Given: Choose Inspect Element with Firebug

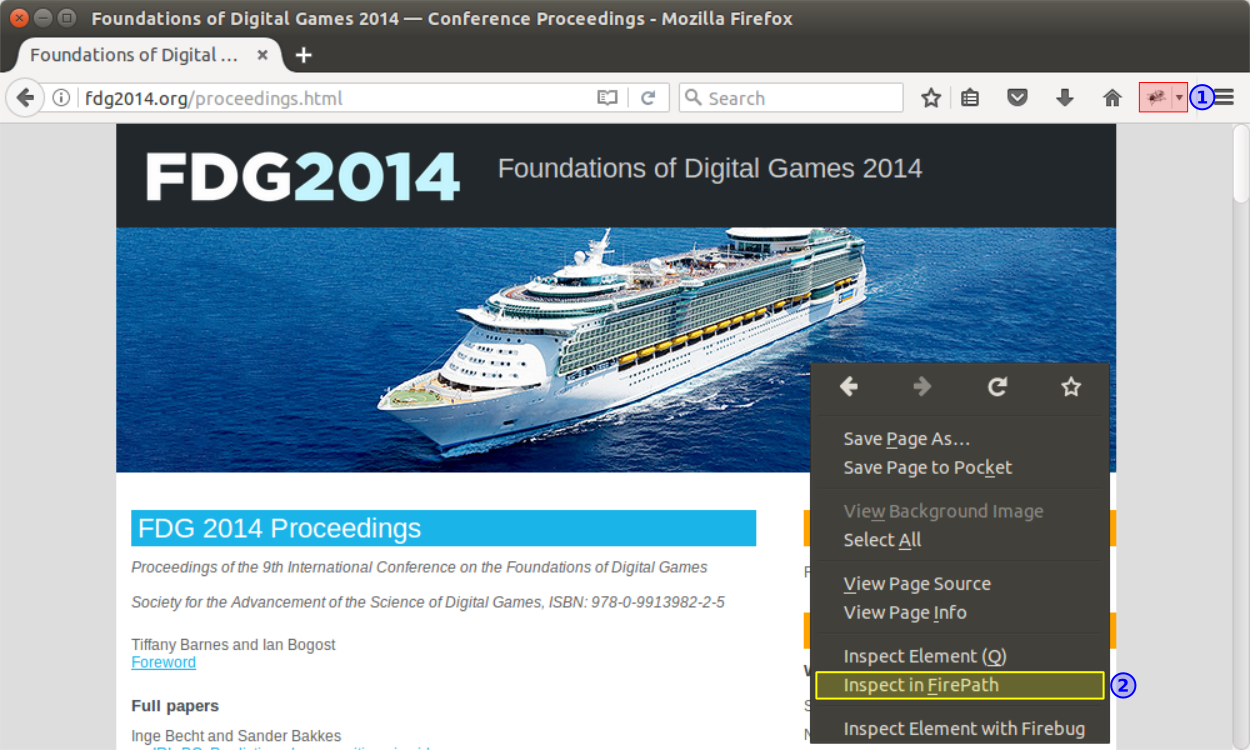Looking at the screenshot, I should (x=960, y=729).
